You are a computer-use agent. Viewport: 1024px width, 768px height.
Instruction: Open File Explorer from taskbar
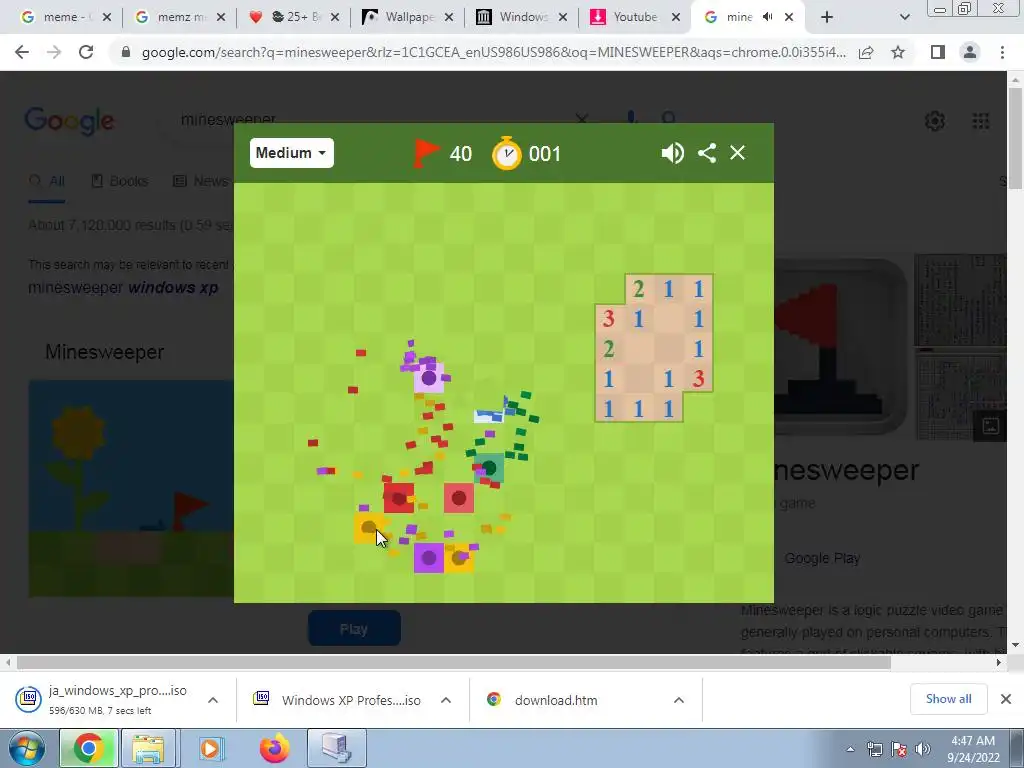click(148, 748)
